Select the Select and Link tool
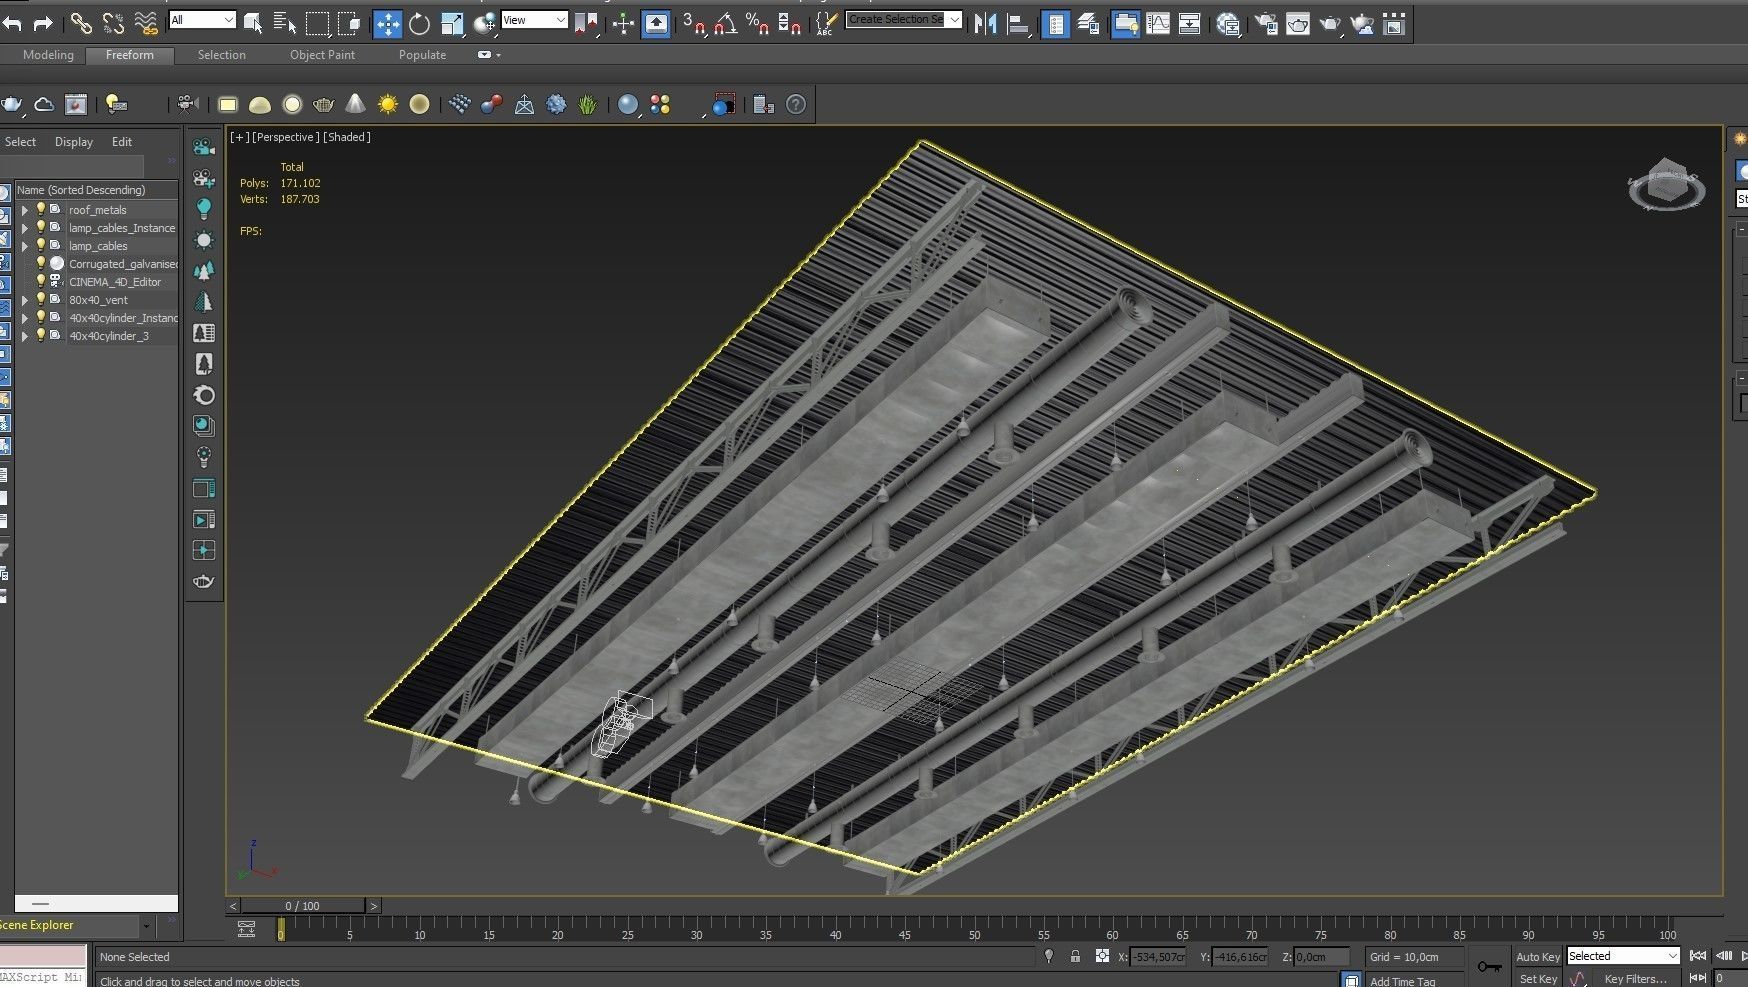The width and height of the screenshot is (1748, 987). 81,23
